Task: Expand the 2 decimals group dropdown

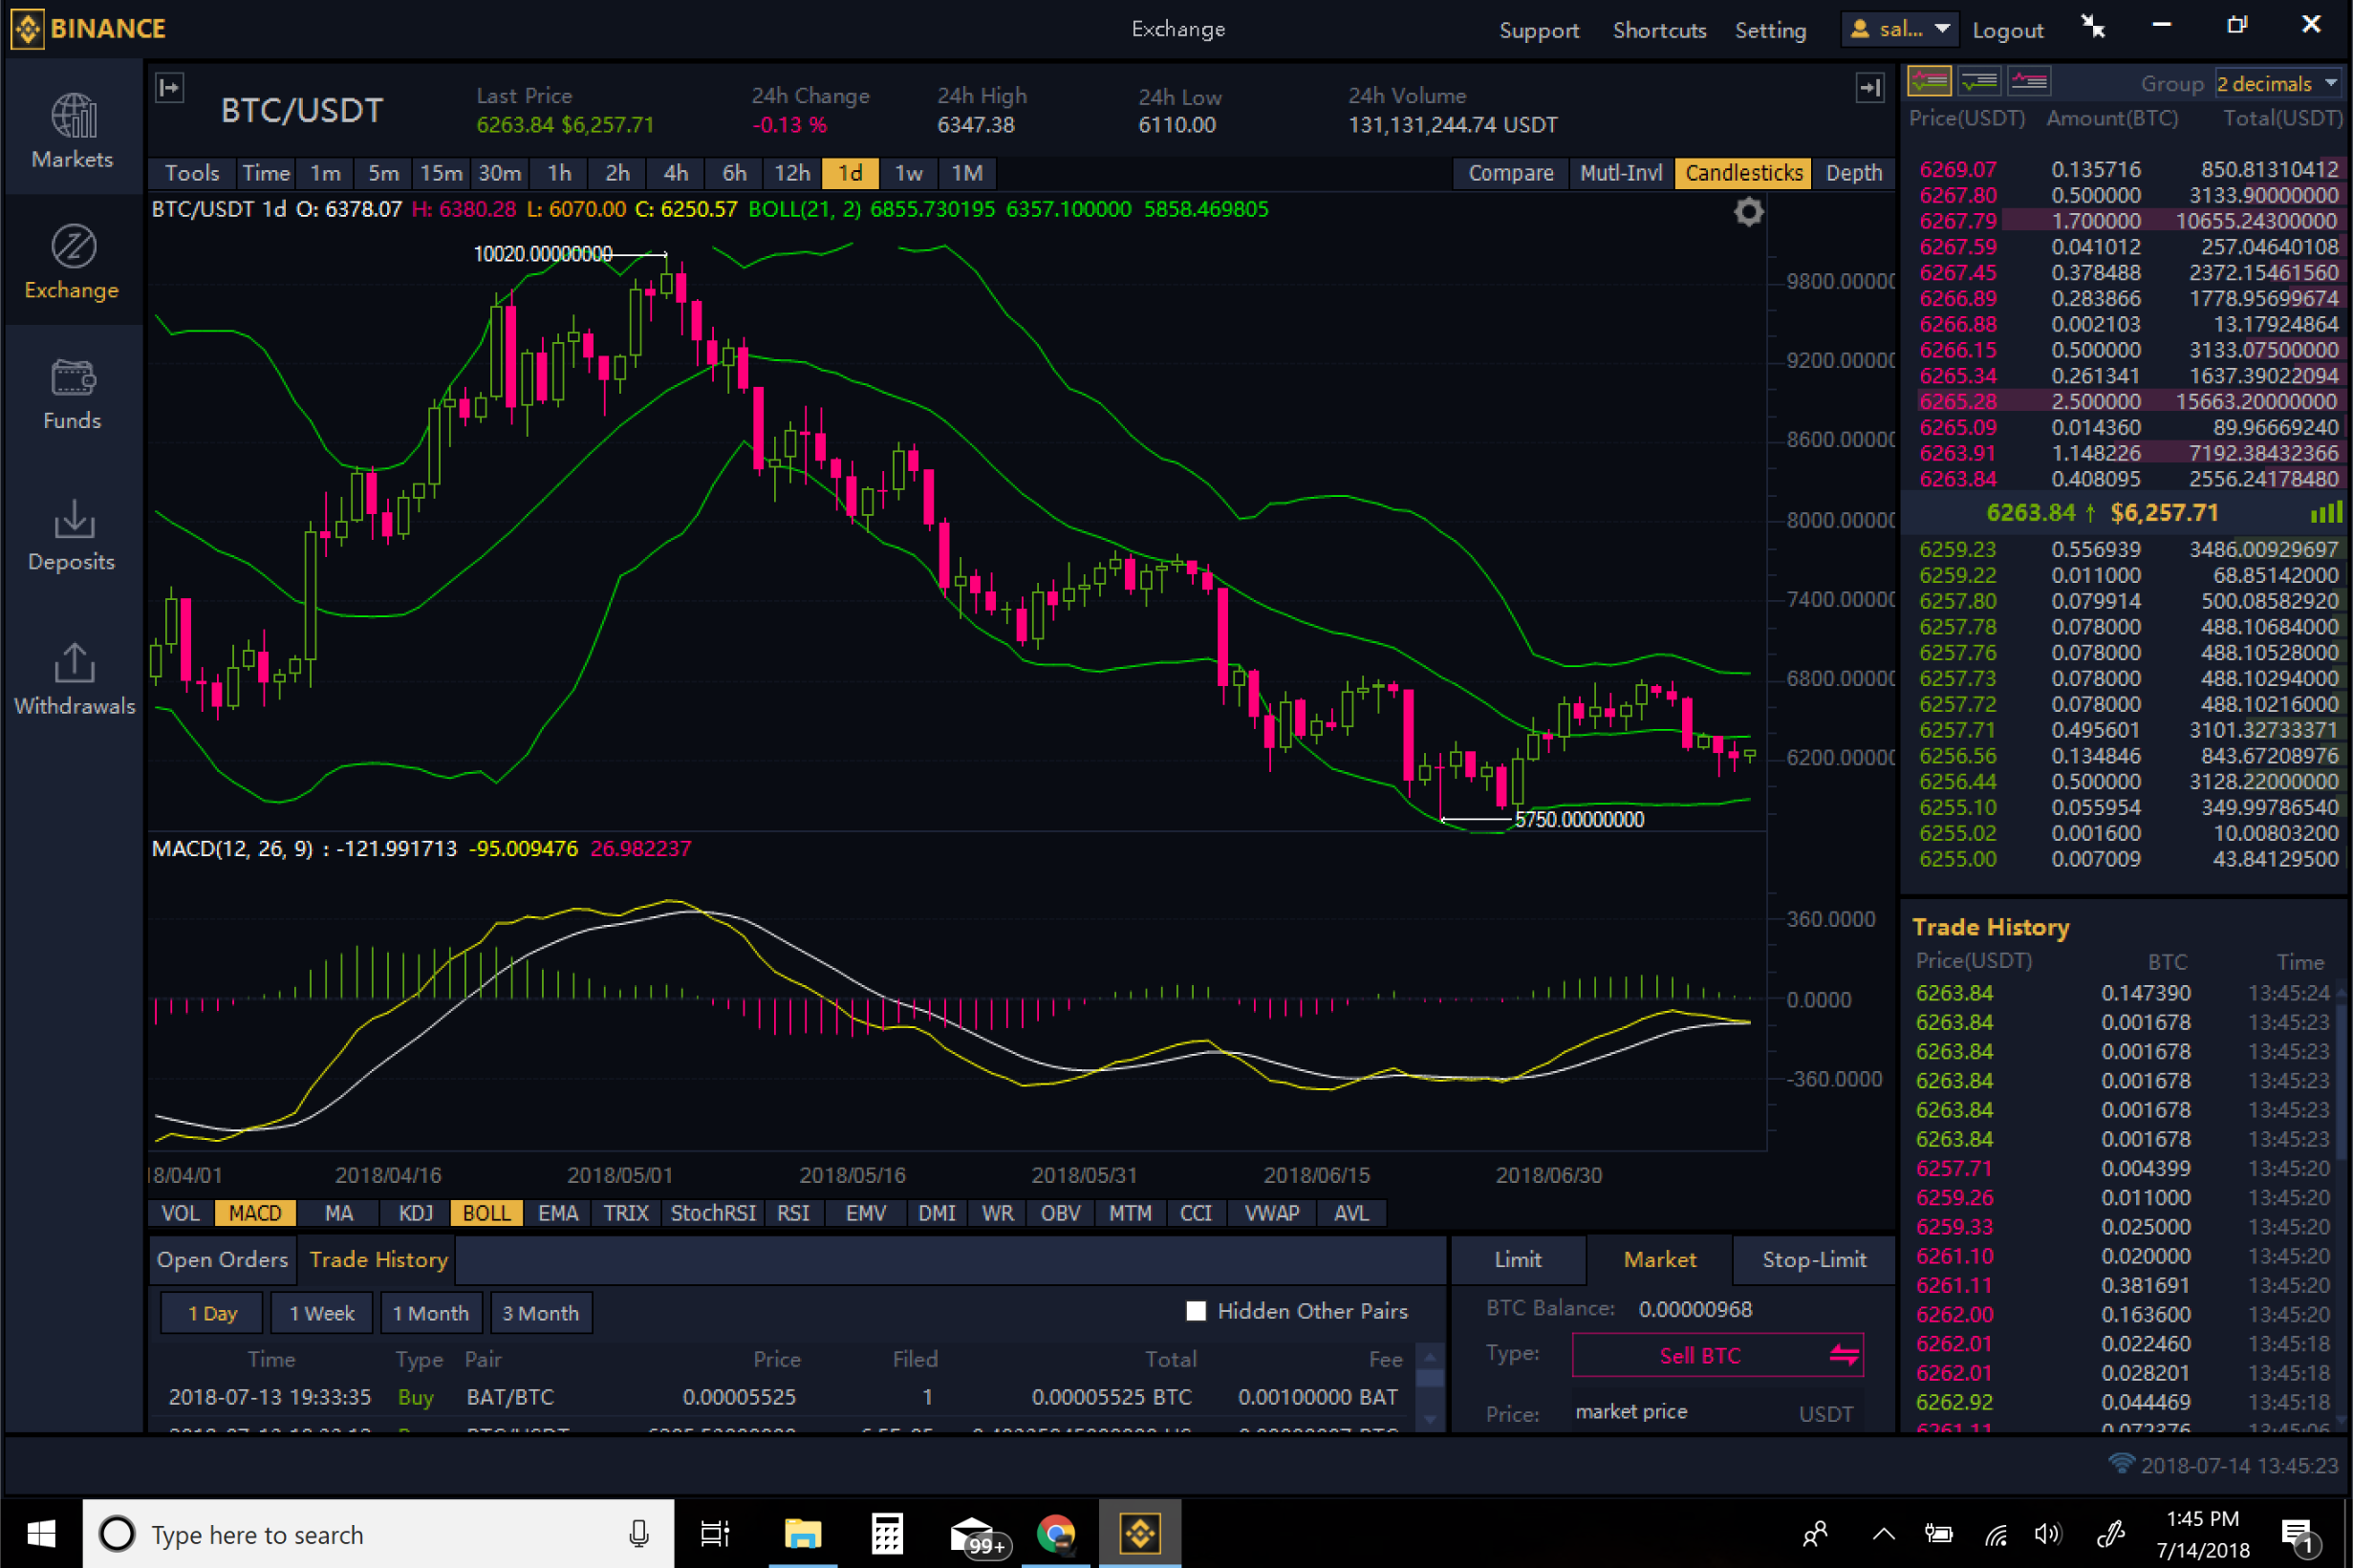Action: (x=2278, y=83)
